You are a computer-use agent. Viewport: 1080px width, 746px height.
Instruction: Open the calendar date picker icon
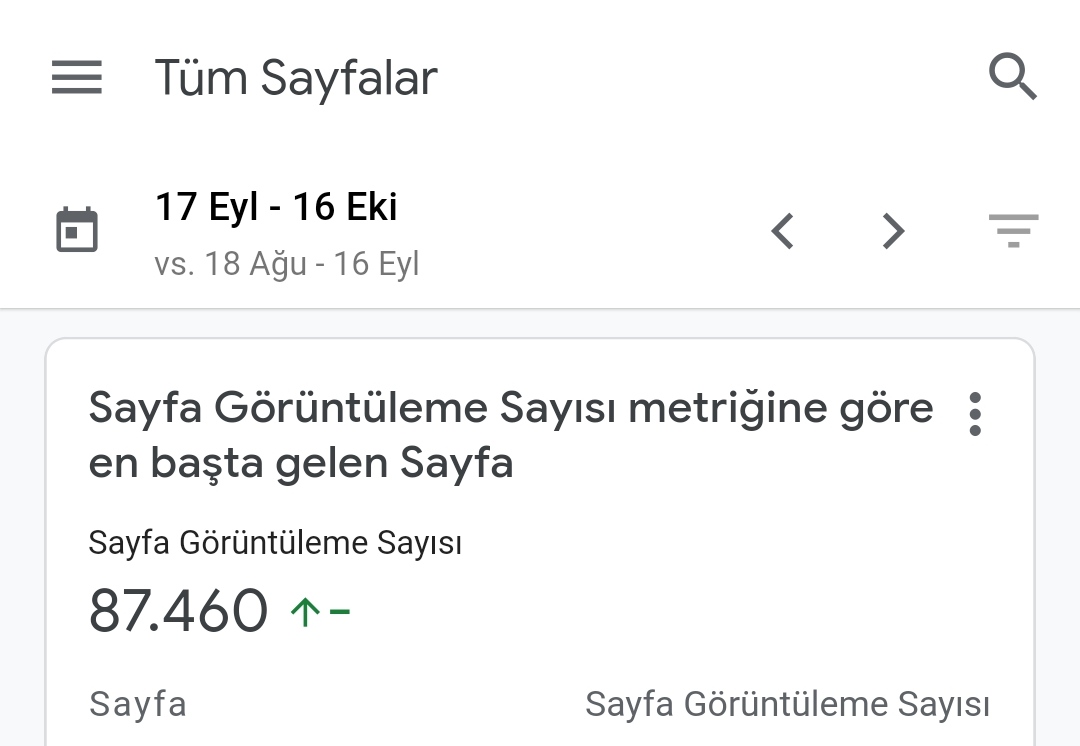point(76,229)
